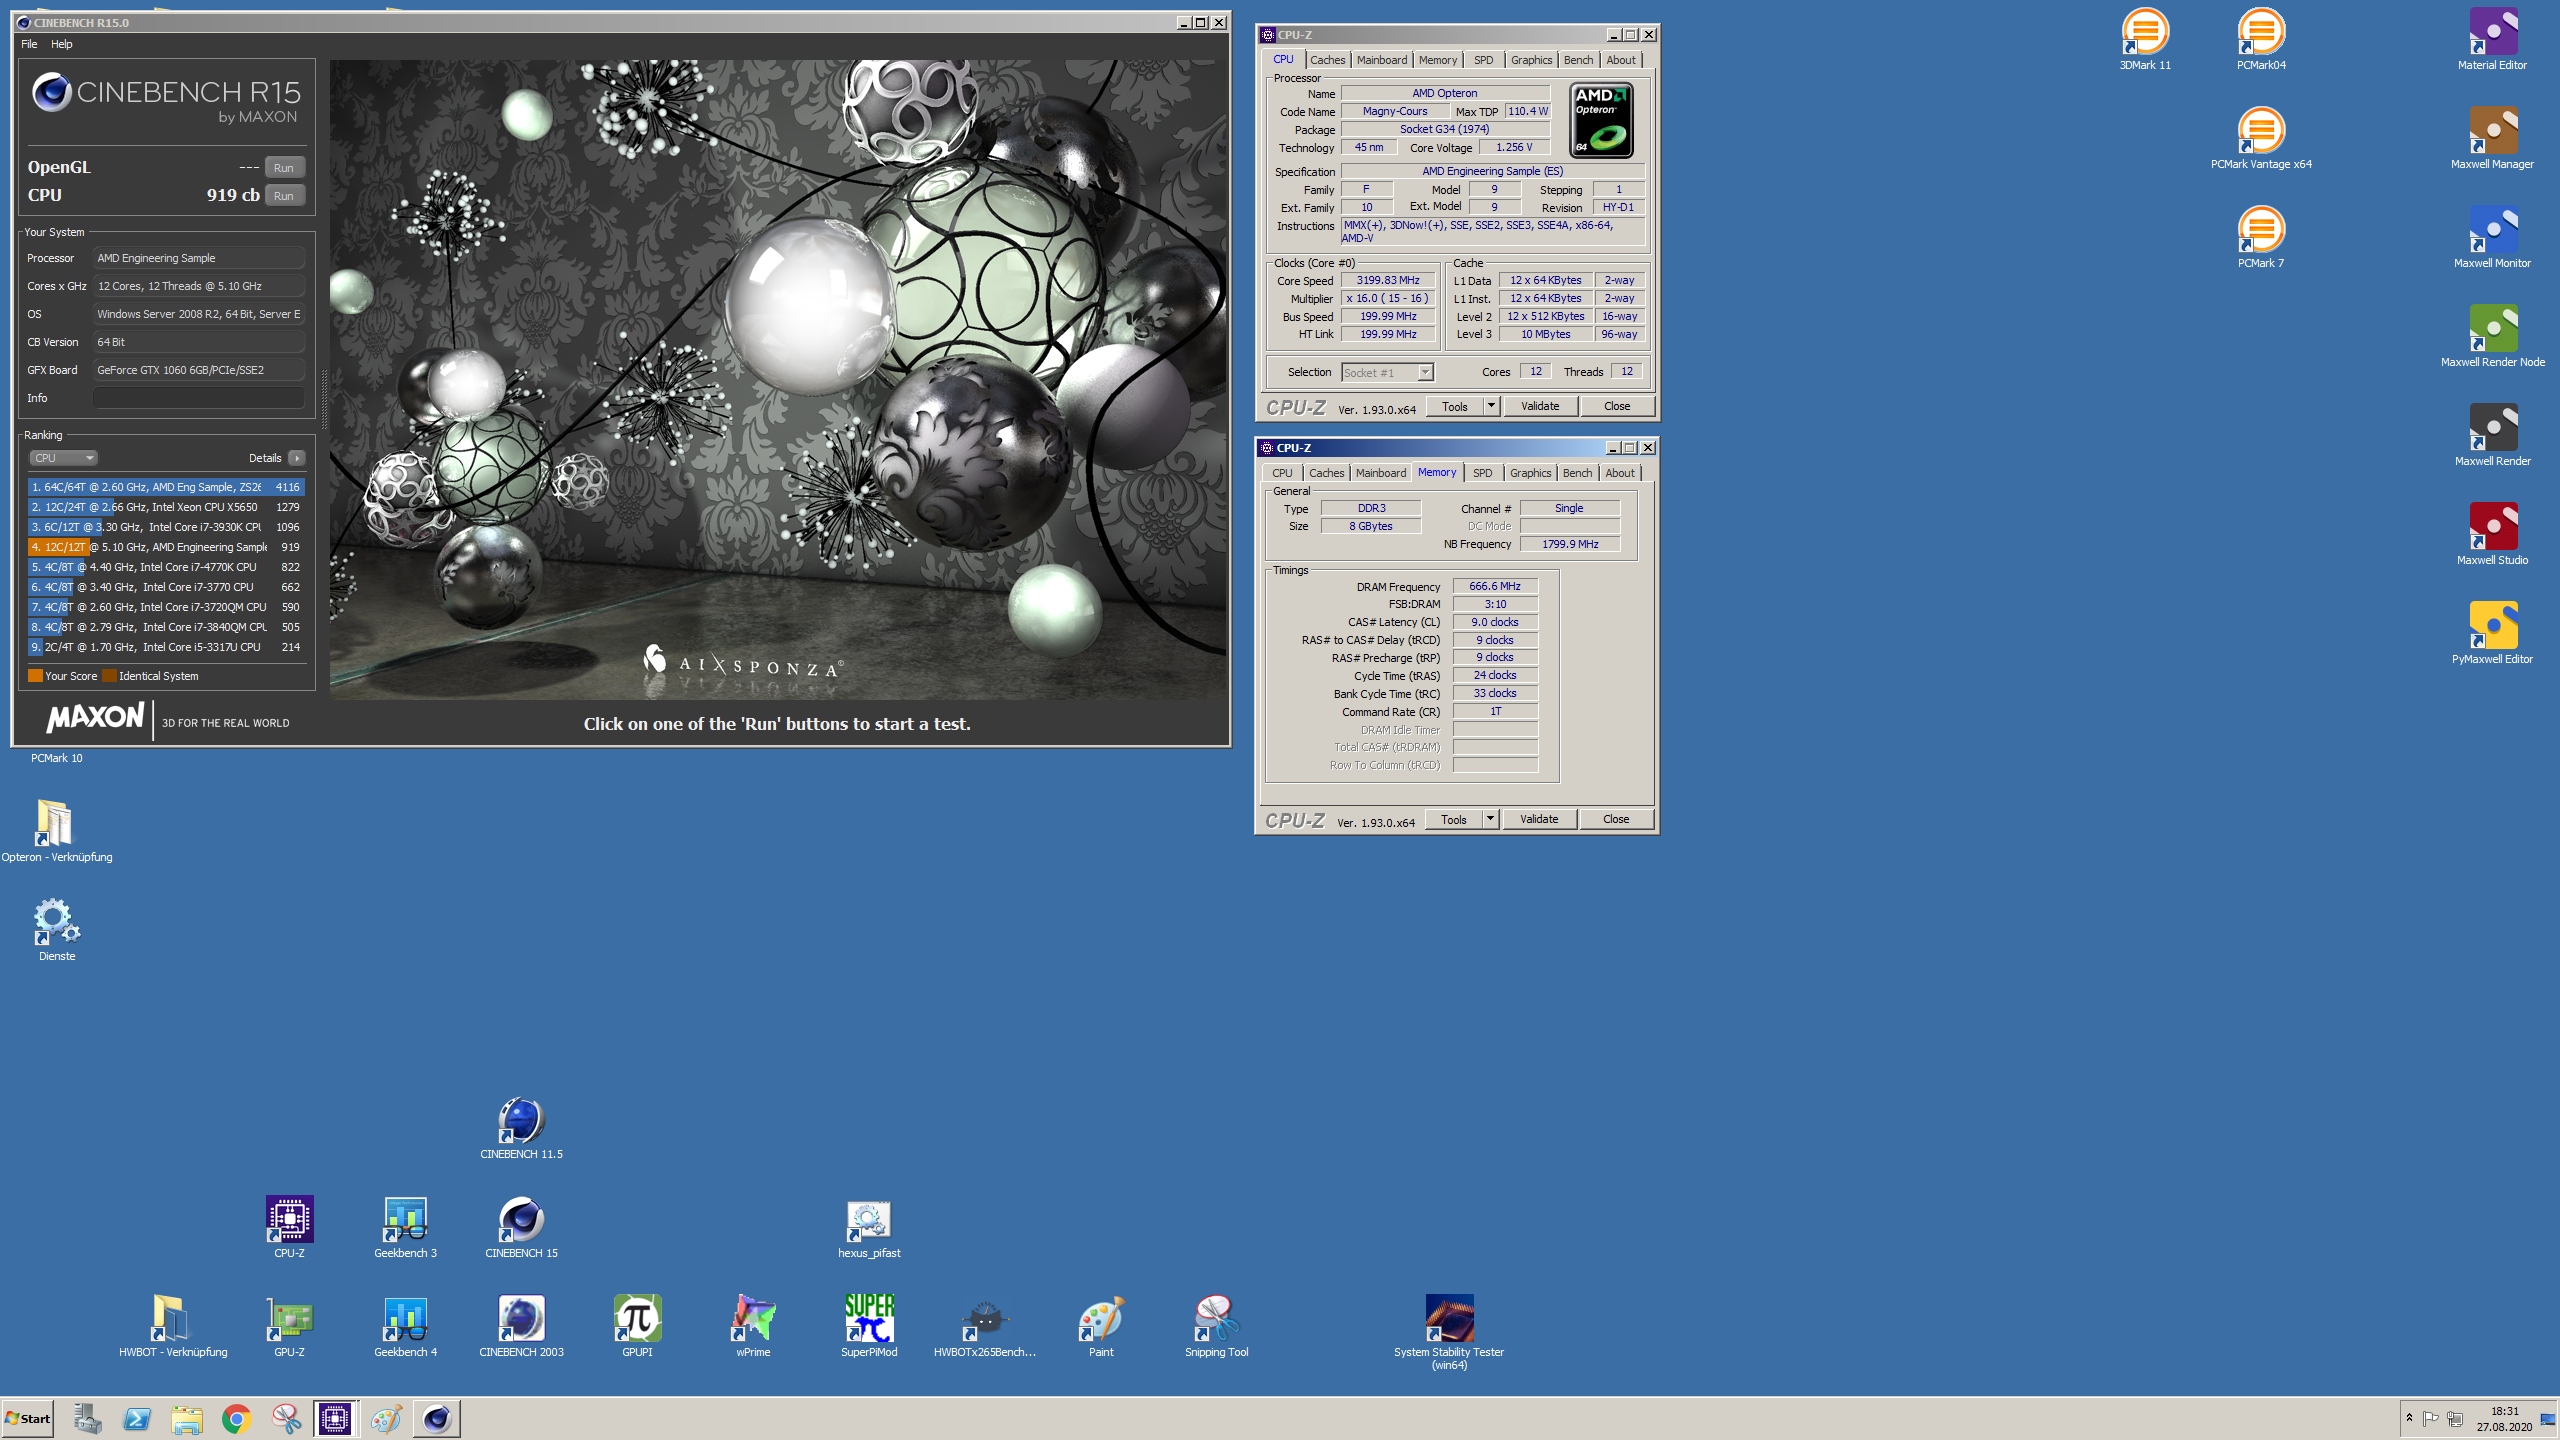Launch the CINEBENCH 2003 icon

521,1326
